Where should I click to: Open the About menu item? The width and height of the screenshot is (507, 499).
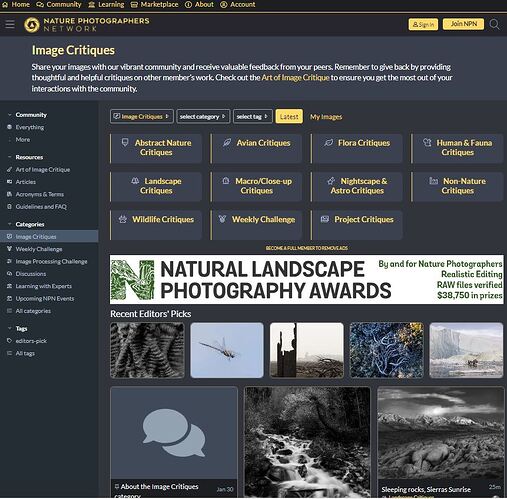[x=199, y=5]
